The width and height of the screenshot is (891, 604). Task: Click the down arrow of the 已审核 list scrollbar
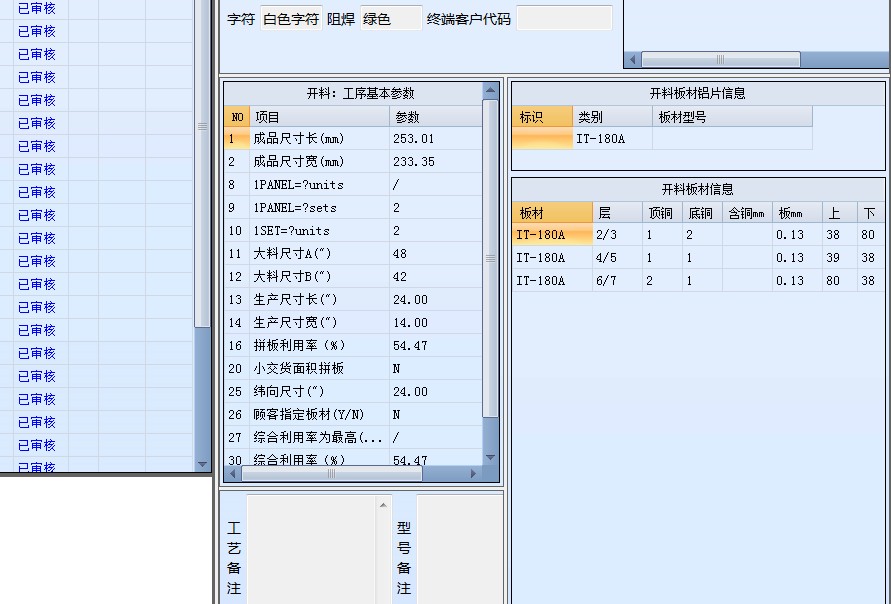202,464
